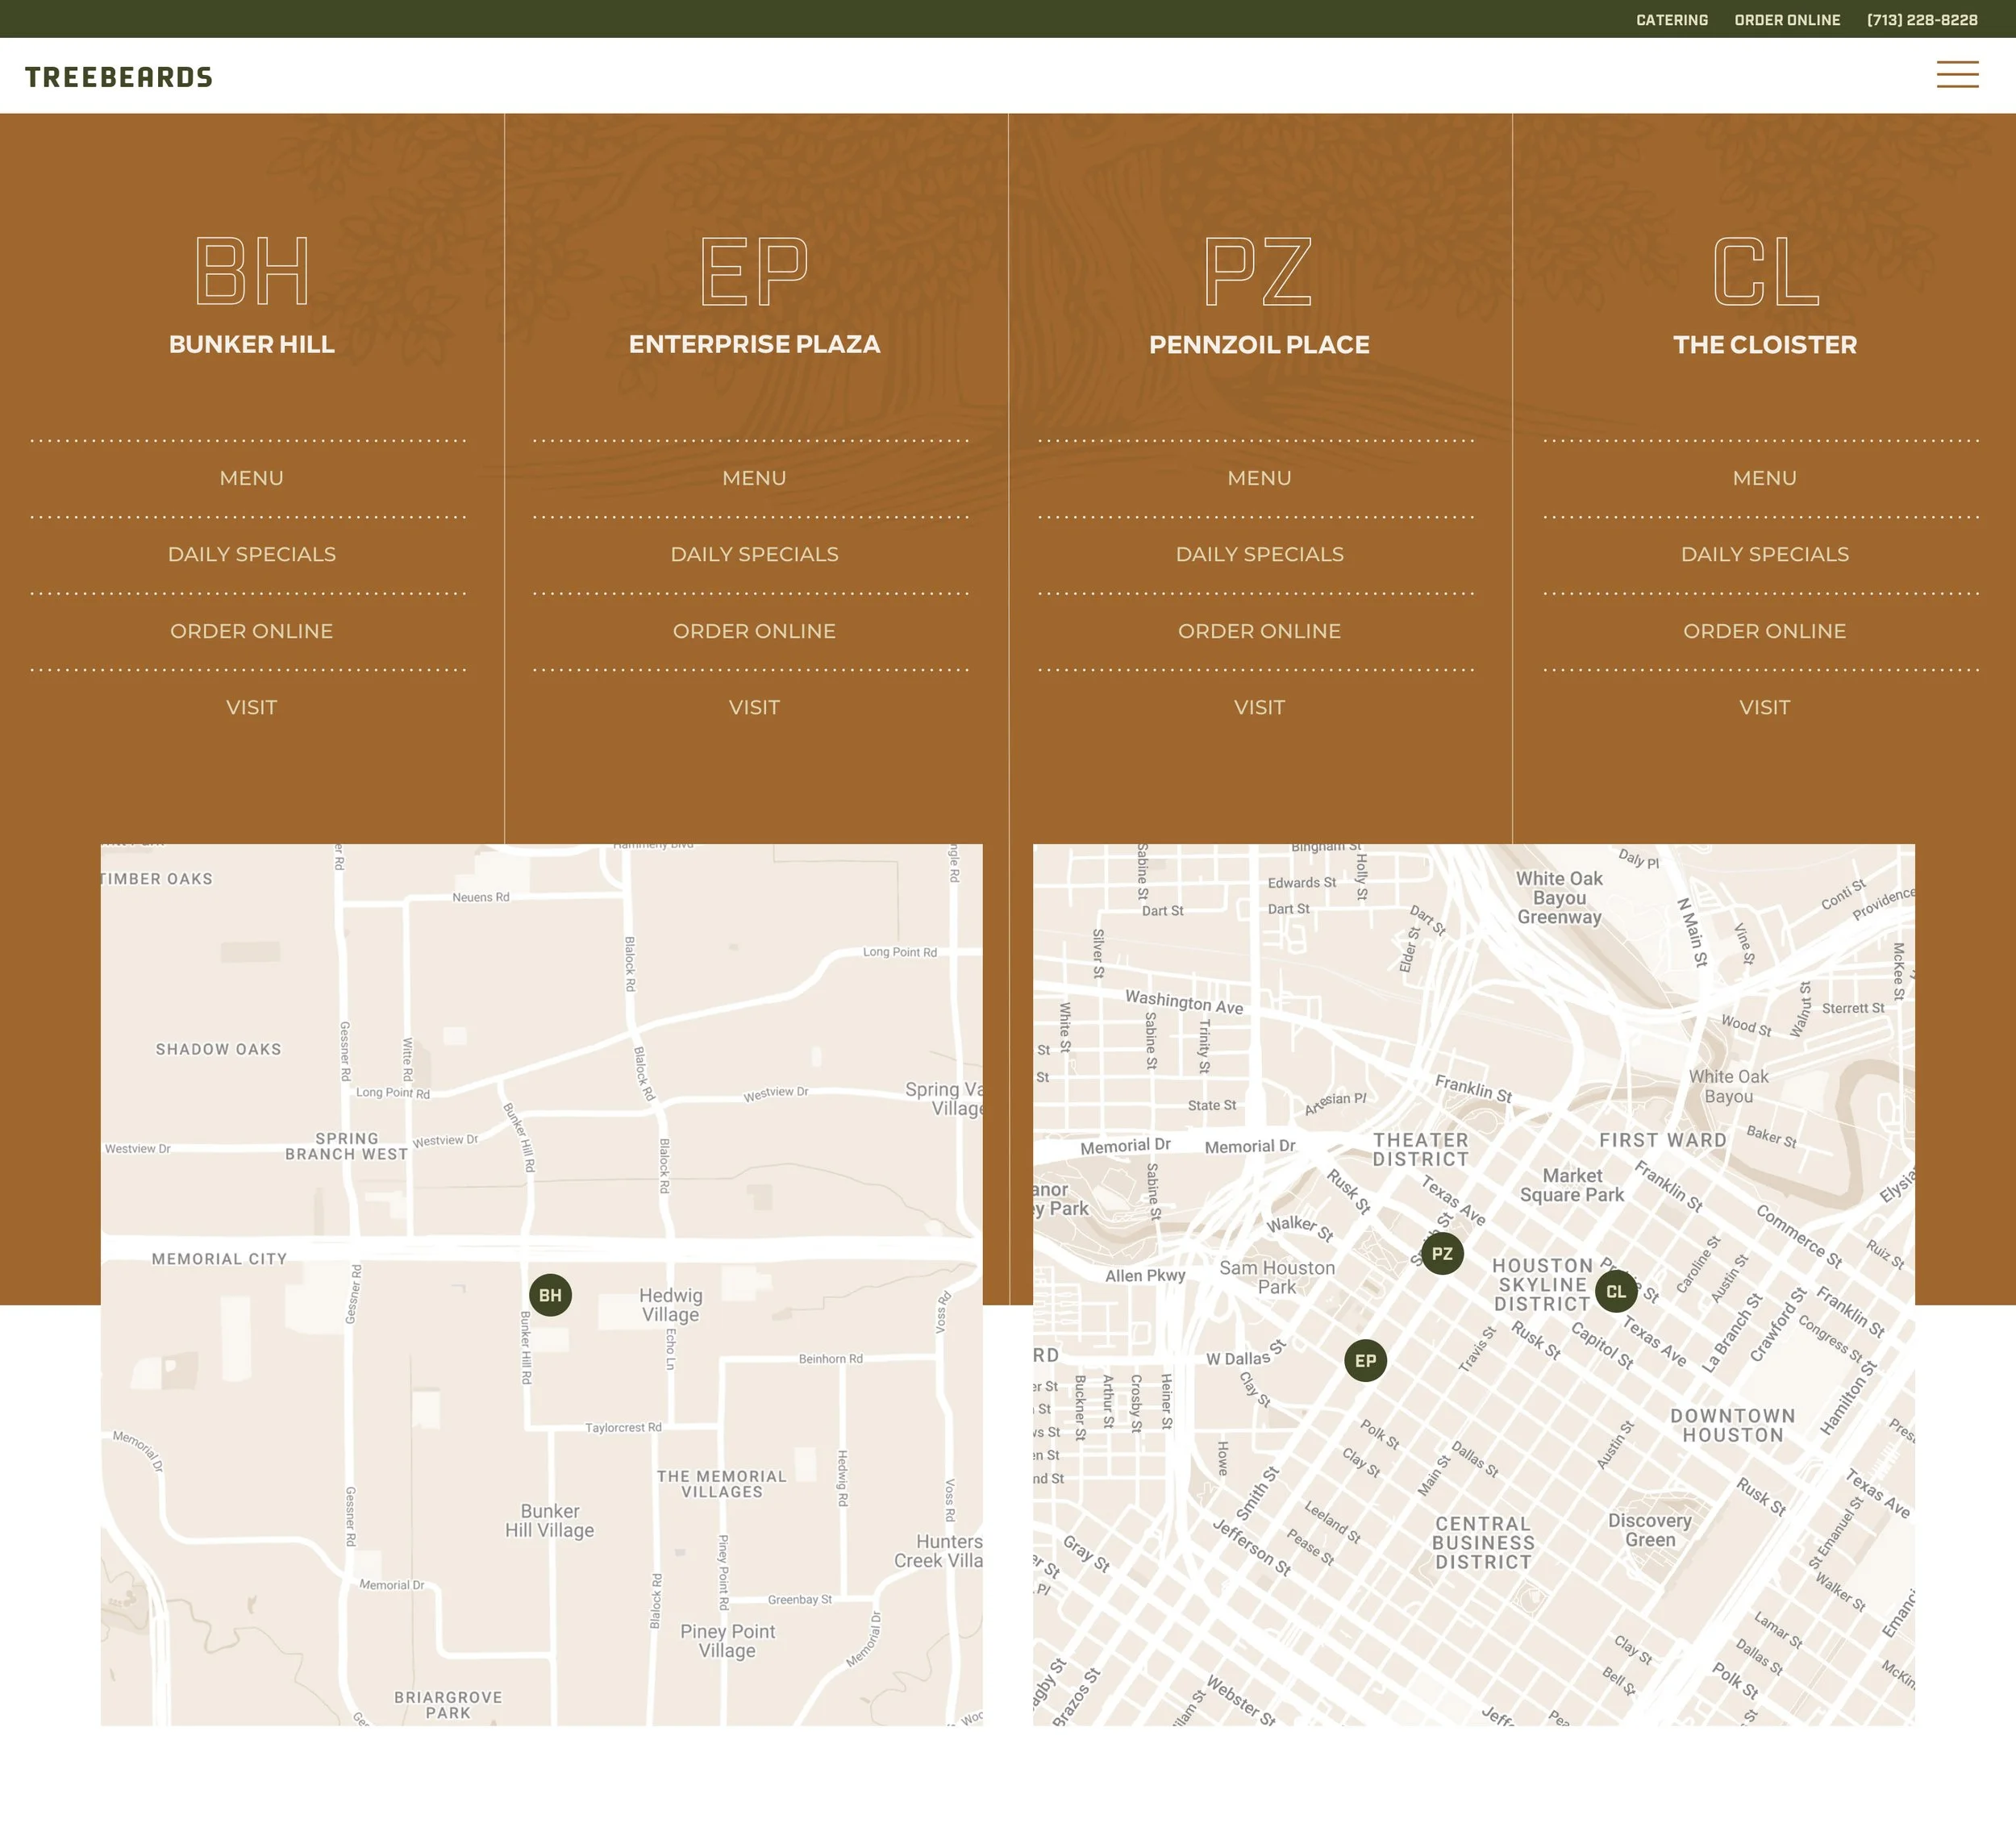Call the (713) 228-8228 phone link
Viewport: 2016px width, 1823px height.
tap(1922, 20)
